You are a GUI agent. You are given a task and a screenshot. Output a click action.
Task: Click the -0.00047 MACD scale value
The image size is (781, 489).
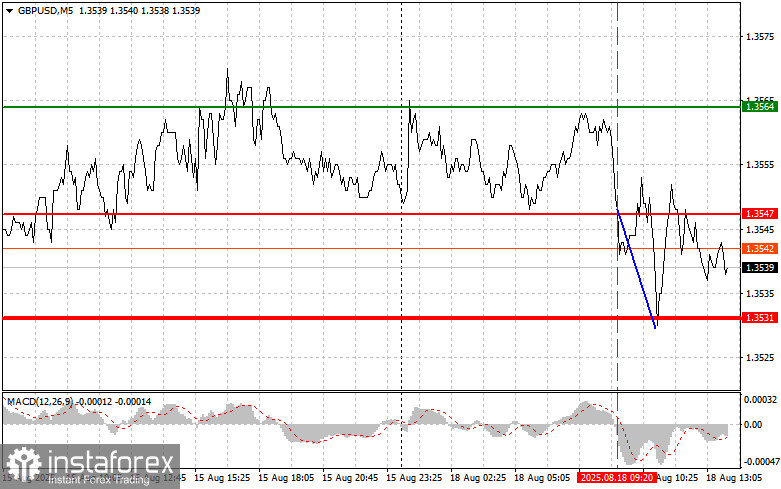[x=760, y=462]
